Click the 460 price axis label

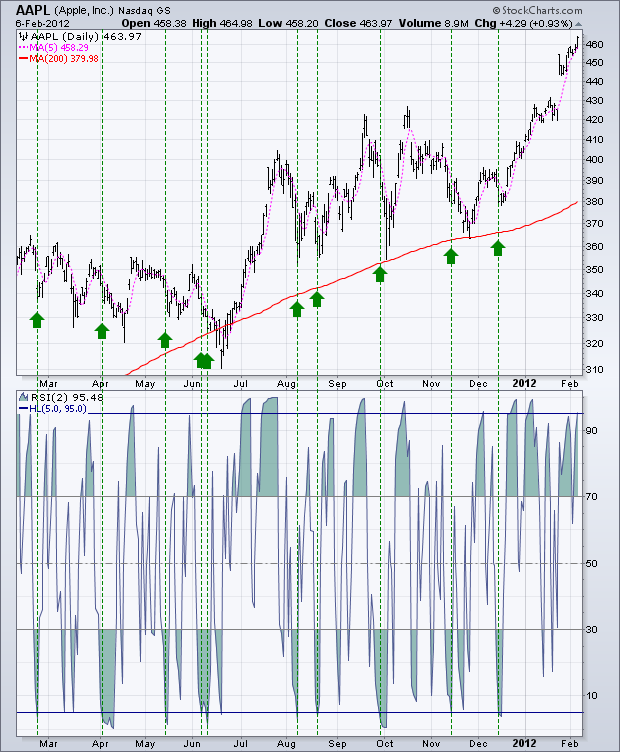click(595, 45)
